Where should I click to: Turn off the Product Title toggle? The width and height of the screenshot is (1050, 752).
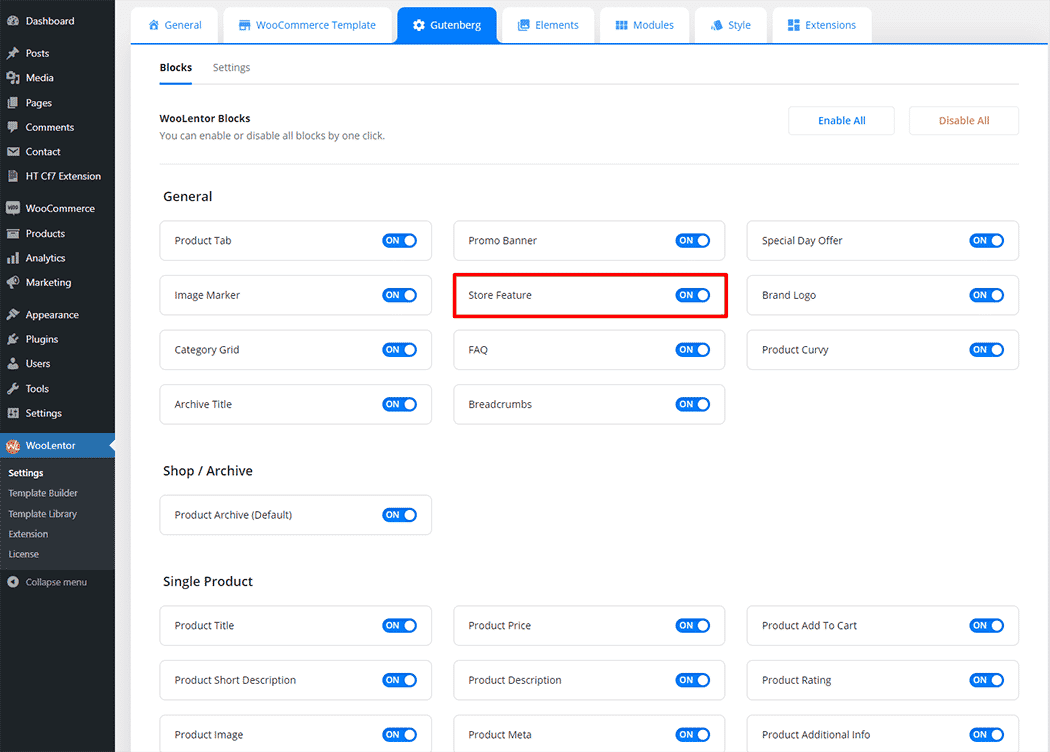pyautogui.click(x=399, y=625)
